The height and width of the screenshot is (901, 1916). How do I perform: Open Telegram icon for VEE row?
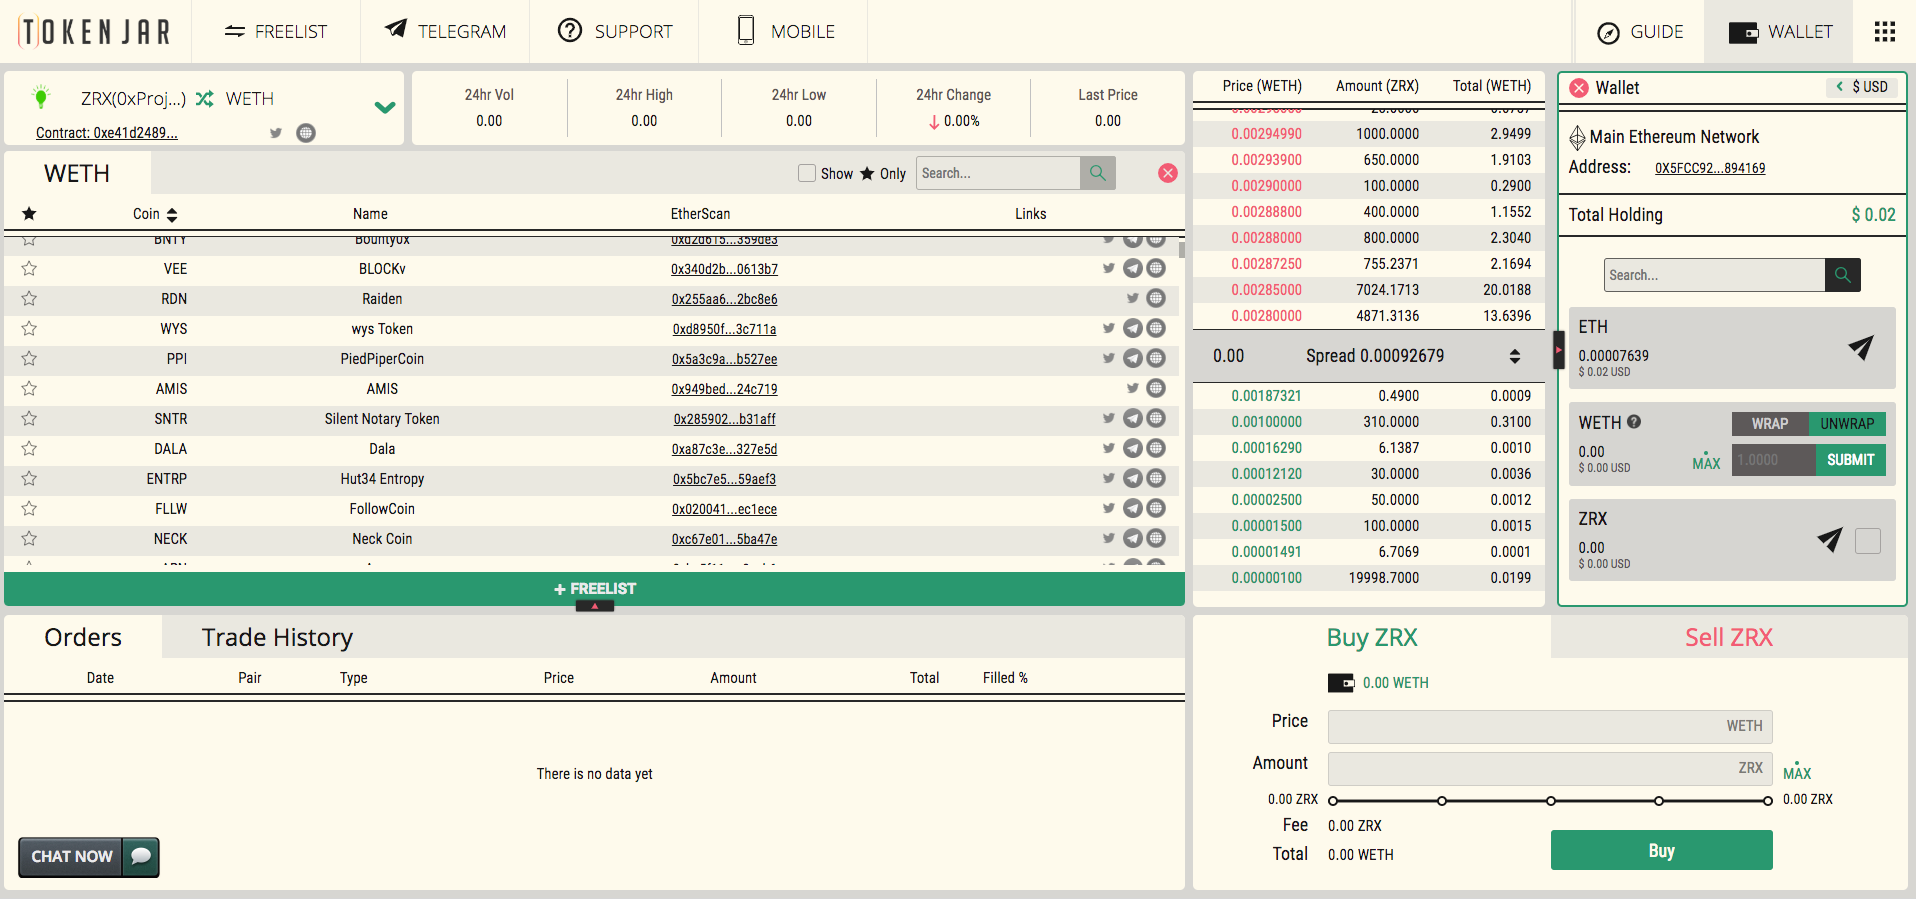click(1133, 268)
